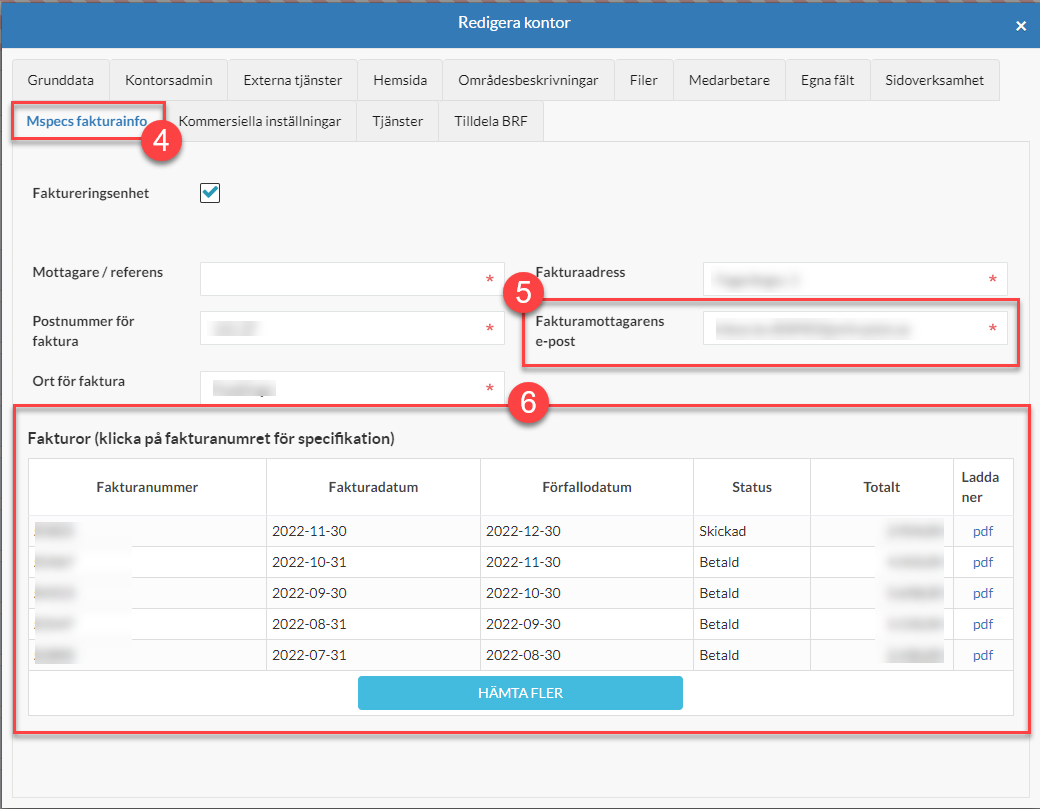
Task: Open the Områdesbeskrivningar tab
Action: point(528,80)
